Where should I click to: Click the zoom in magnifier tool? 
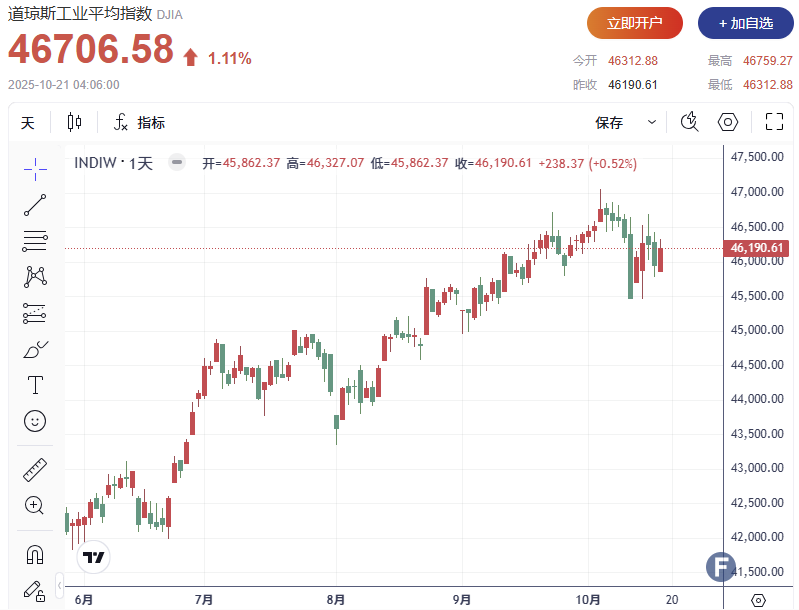coord(35,505)
